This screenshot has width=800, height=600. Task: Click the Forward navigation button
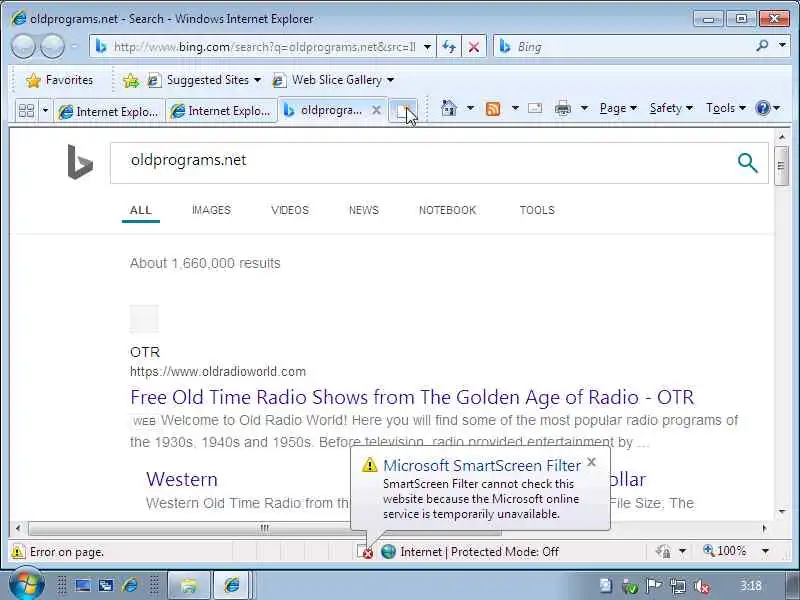click(x=53, y=47)
